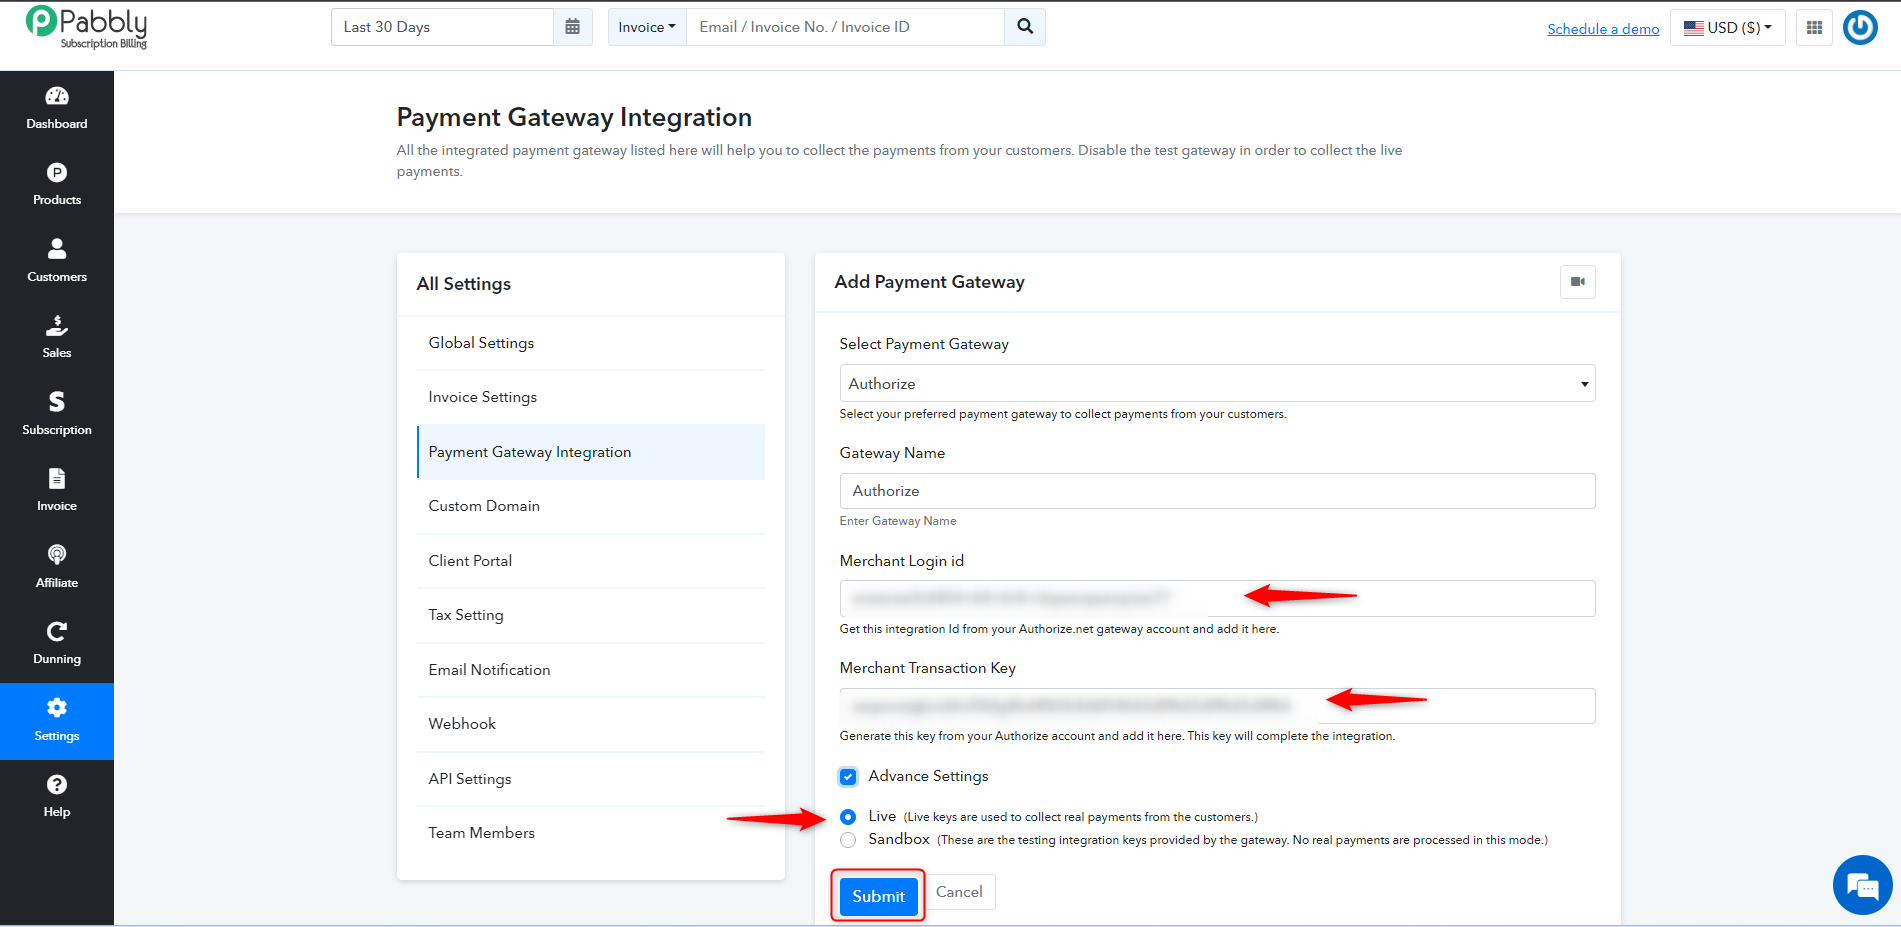Click the Merchant Login id field
This screenshot has height=927, width=1901.
click(1217, 598)
